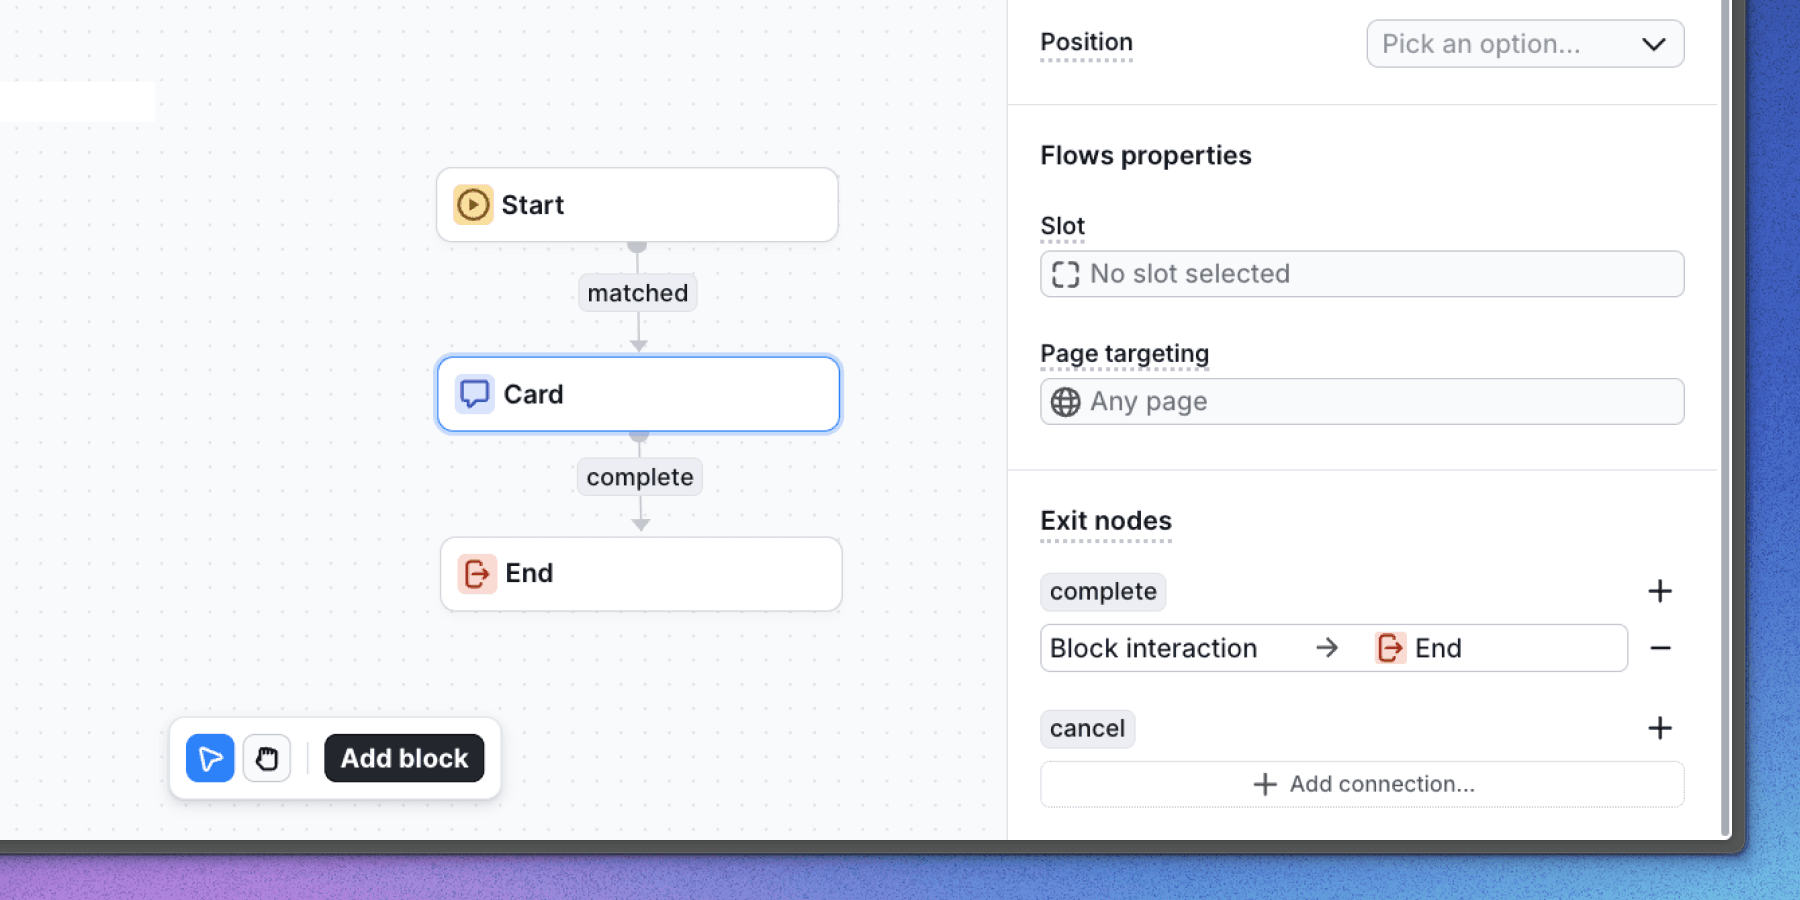Image resolution: width=1800 pixels, height=900 pixels.
Task: Add a connection to the complete exit node
Action: [1659, 591]
